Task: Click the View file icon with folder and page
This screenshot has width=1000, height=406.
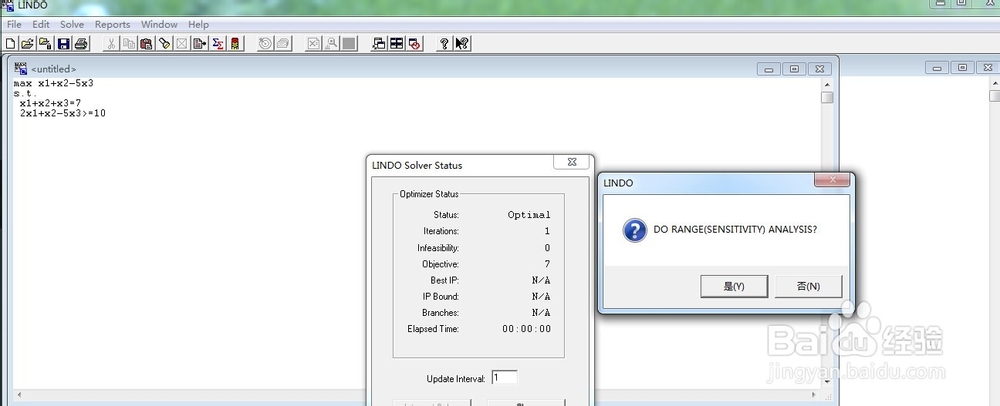Action: pyautogui.click(x=45, y=43)
